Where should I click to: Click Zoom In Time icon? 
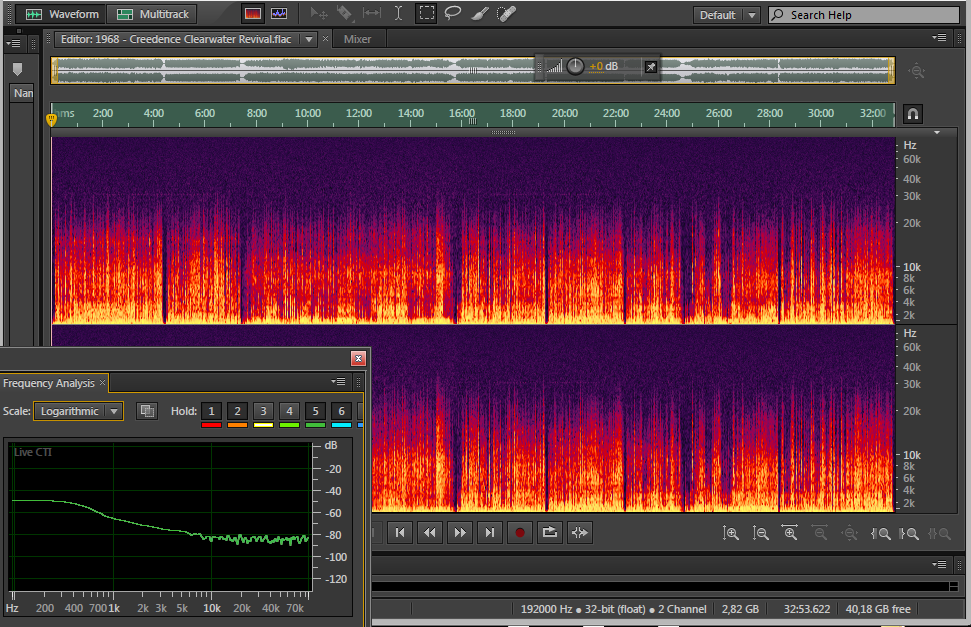click(790, 533)
